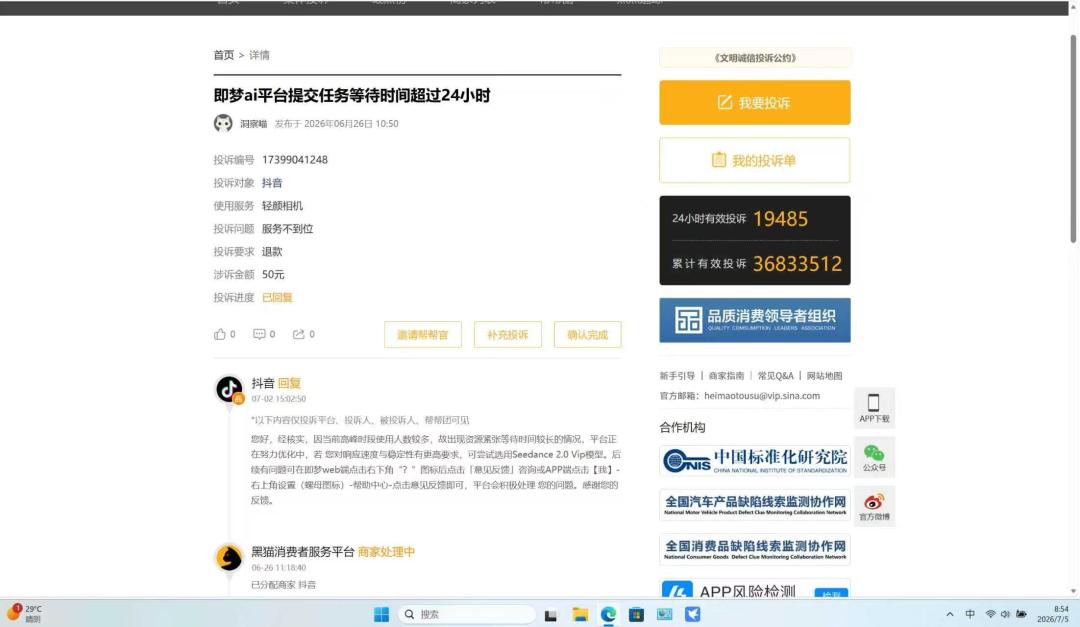1080x627 pixels.
Task: Open Microsoft Store from taskbar
Action: (x=636, y=615)
